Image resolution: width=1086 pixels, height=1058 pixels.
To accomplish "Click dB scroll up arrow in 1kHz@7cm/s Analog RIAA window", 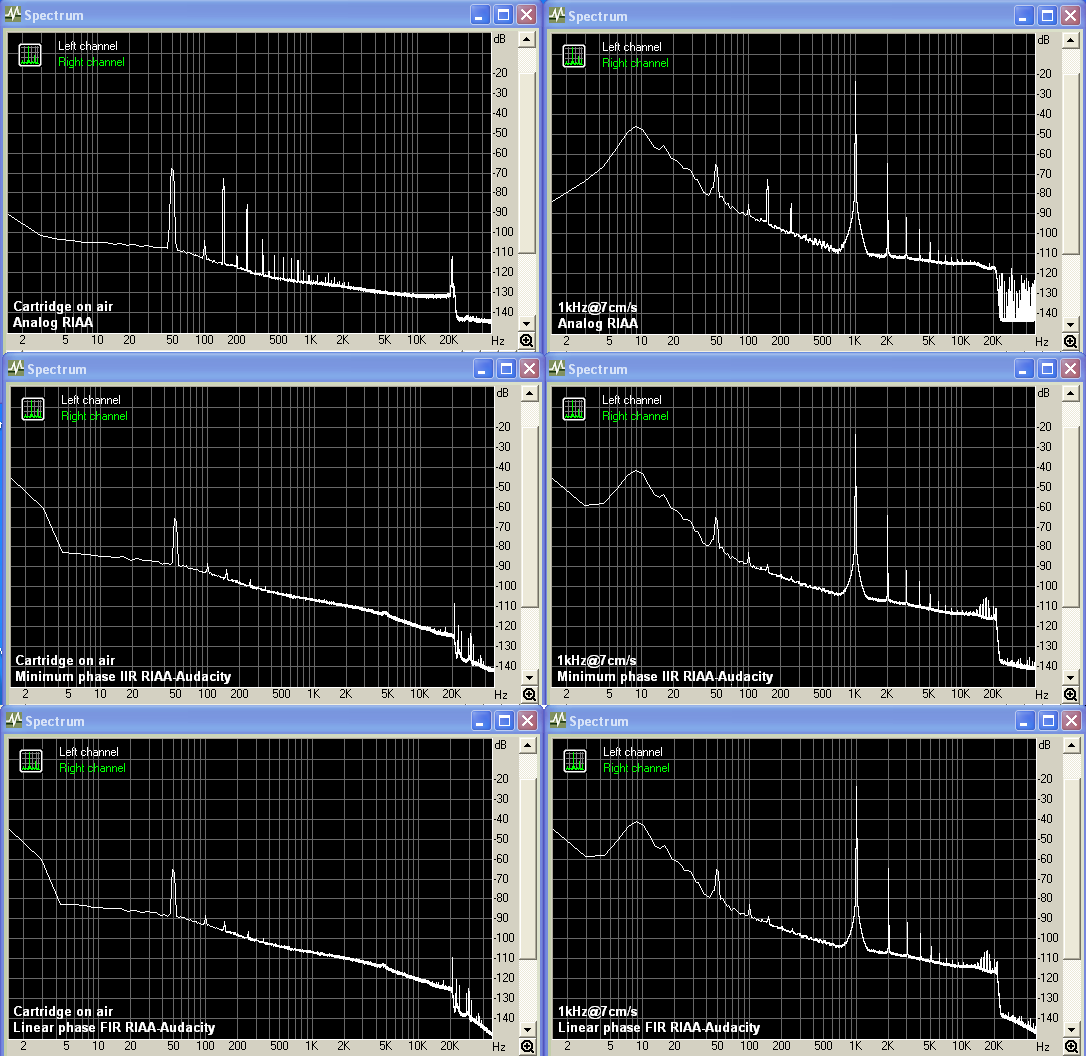I will (1070, 40).
